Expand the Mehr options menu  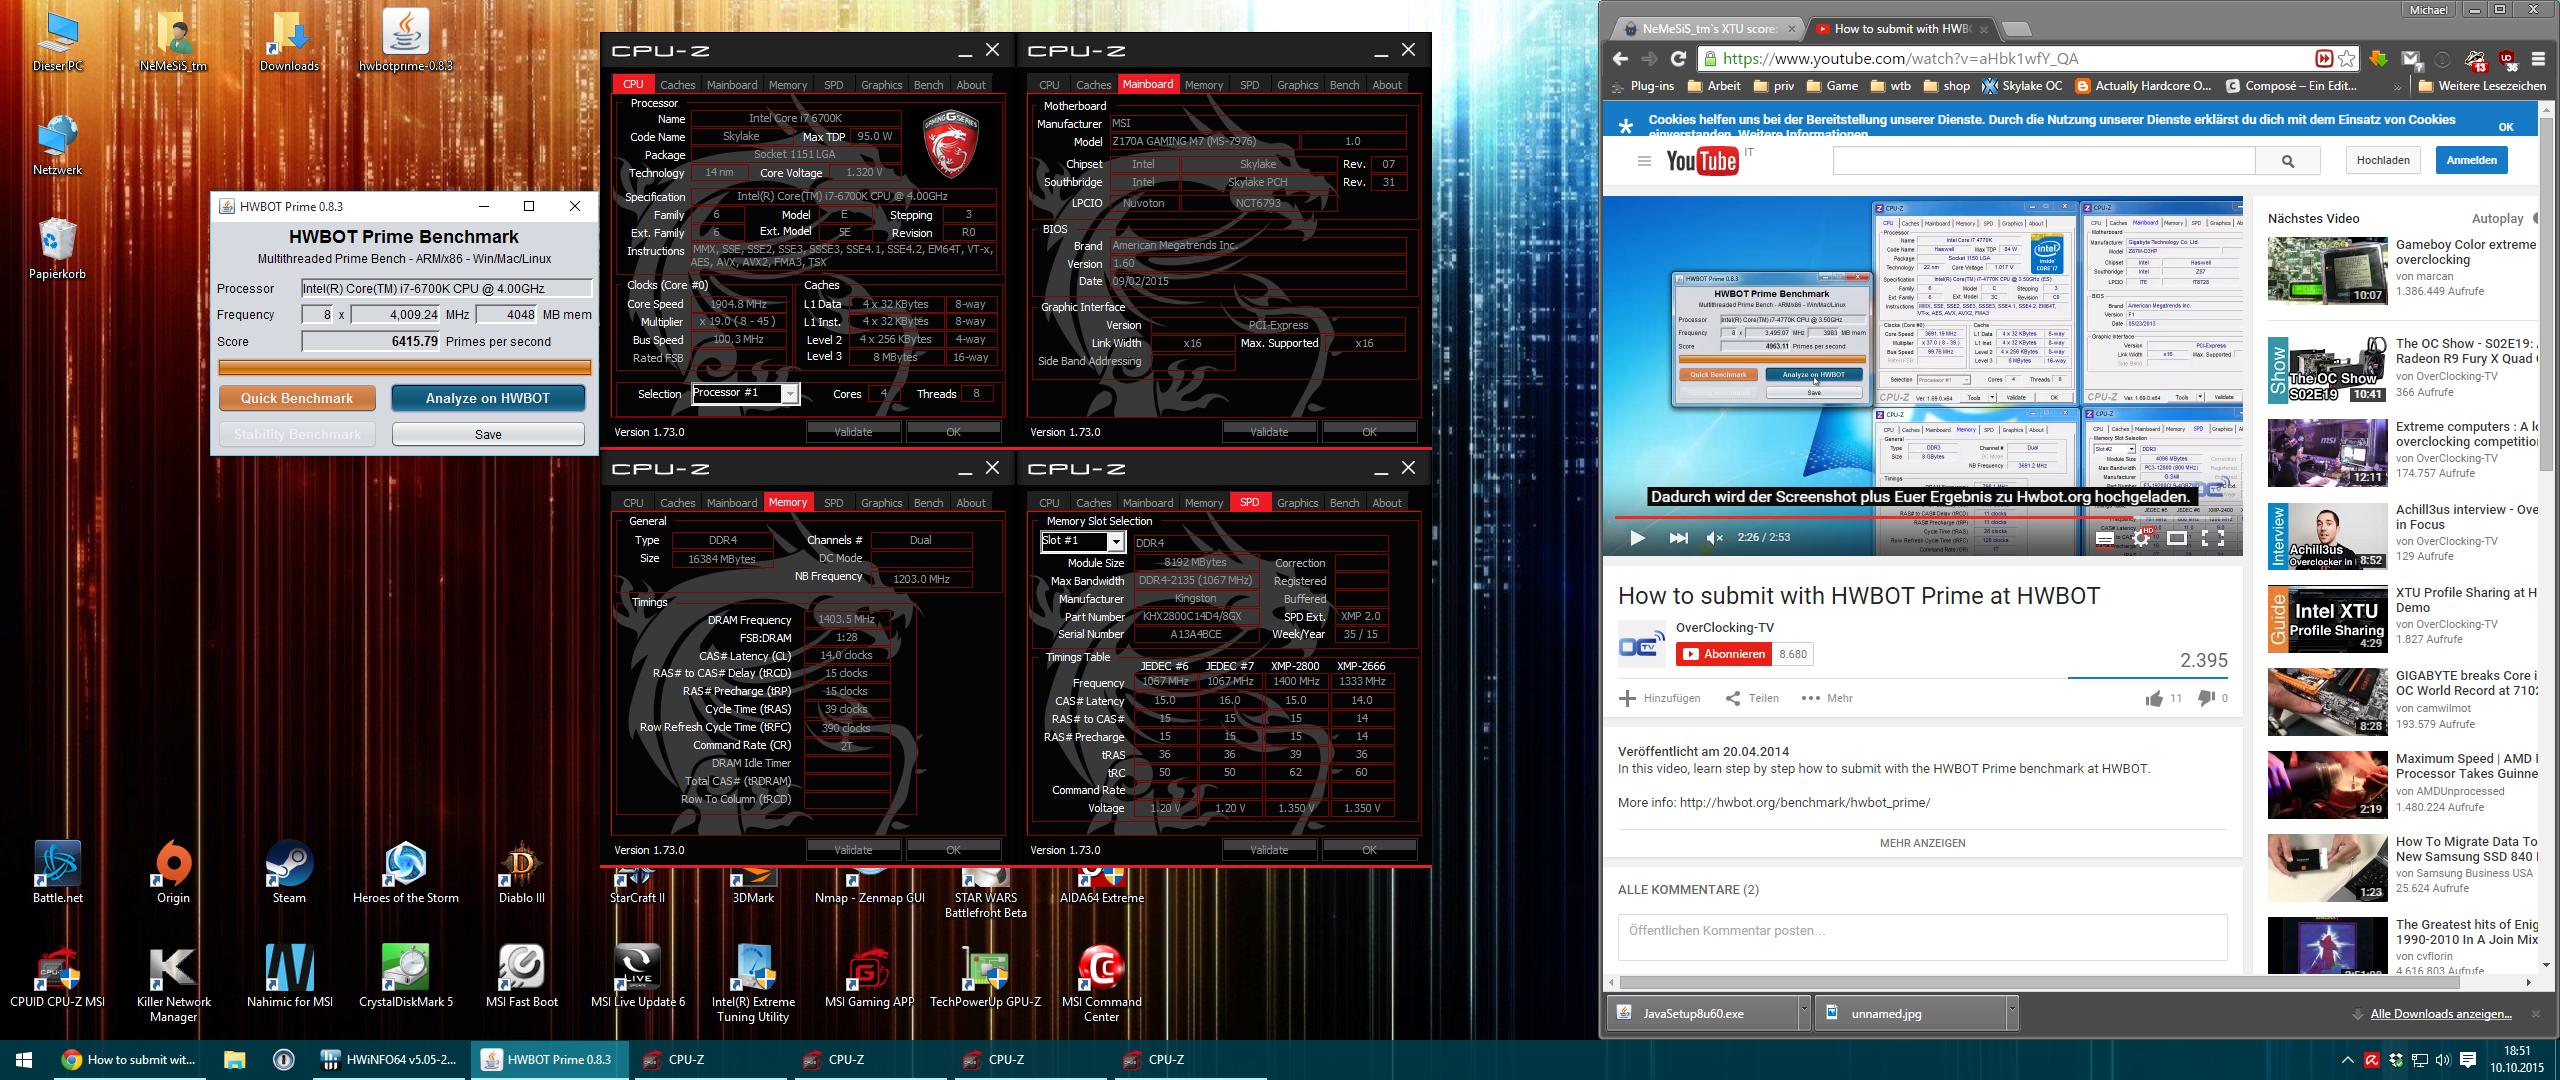pyautogui.click(x=1827, y=698)
